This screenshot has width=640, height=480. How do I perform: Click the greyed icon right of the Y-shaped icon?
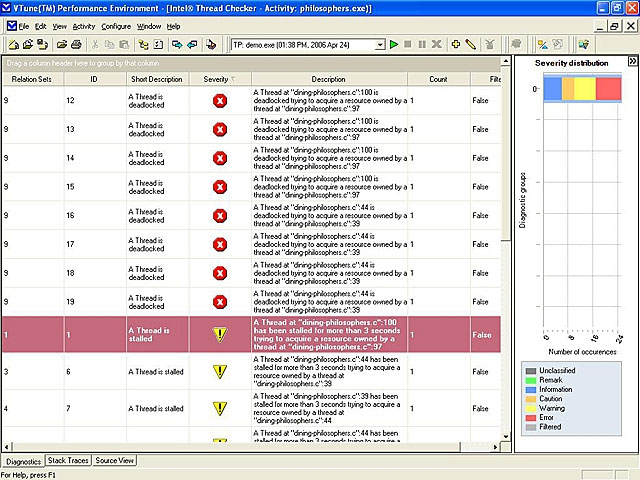tap(516, 44)
